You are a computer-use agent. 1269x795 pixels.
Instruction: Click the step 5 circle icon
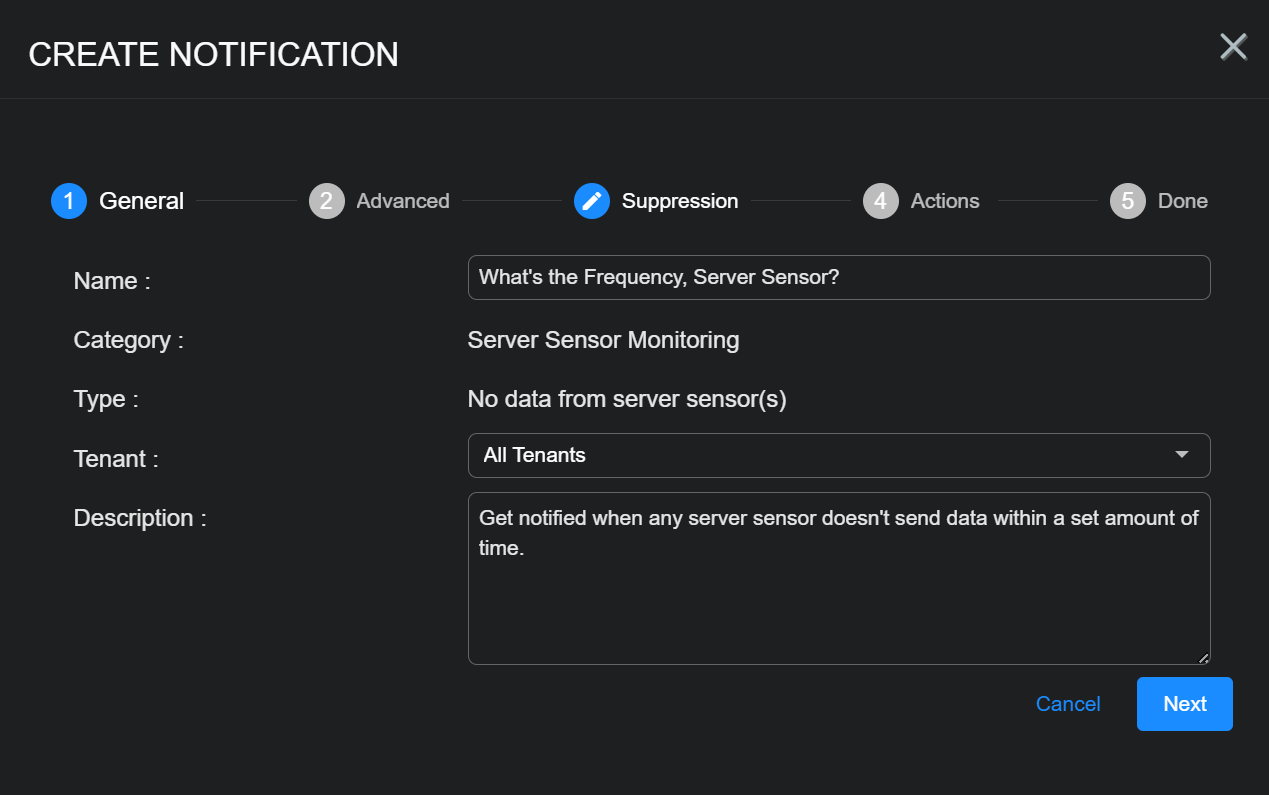click(x=1127, y=201)
